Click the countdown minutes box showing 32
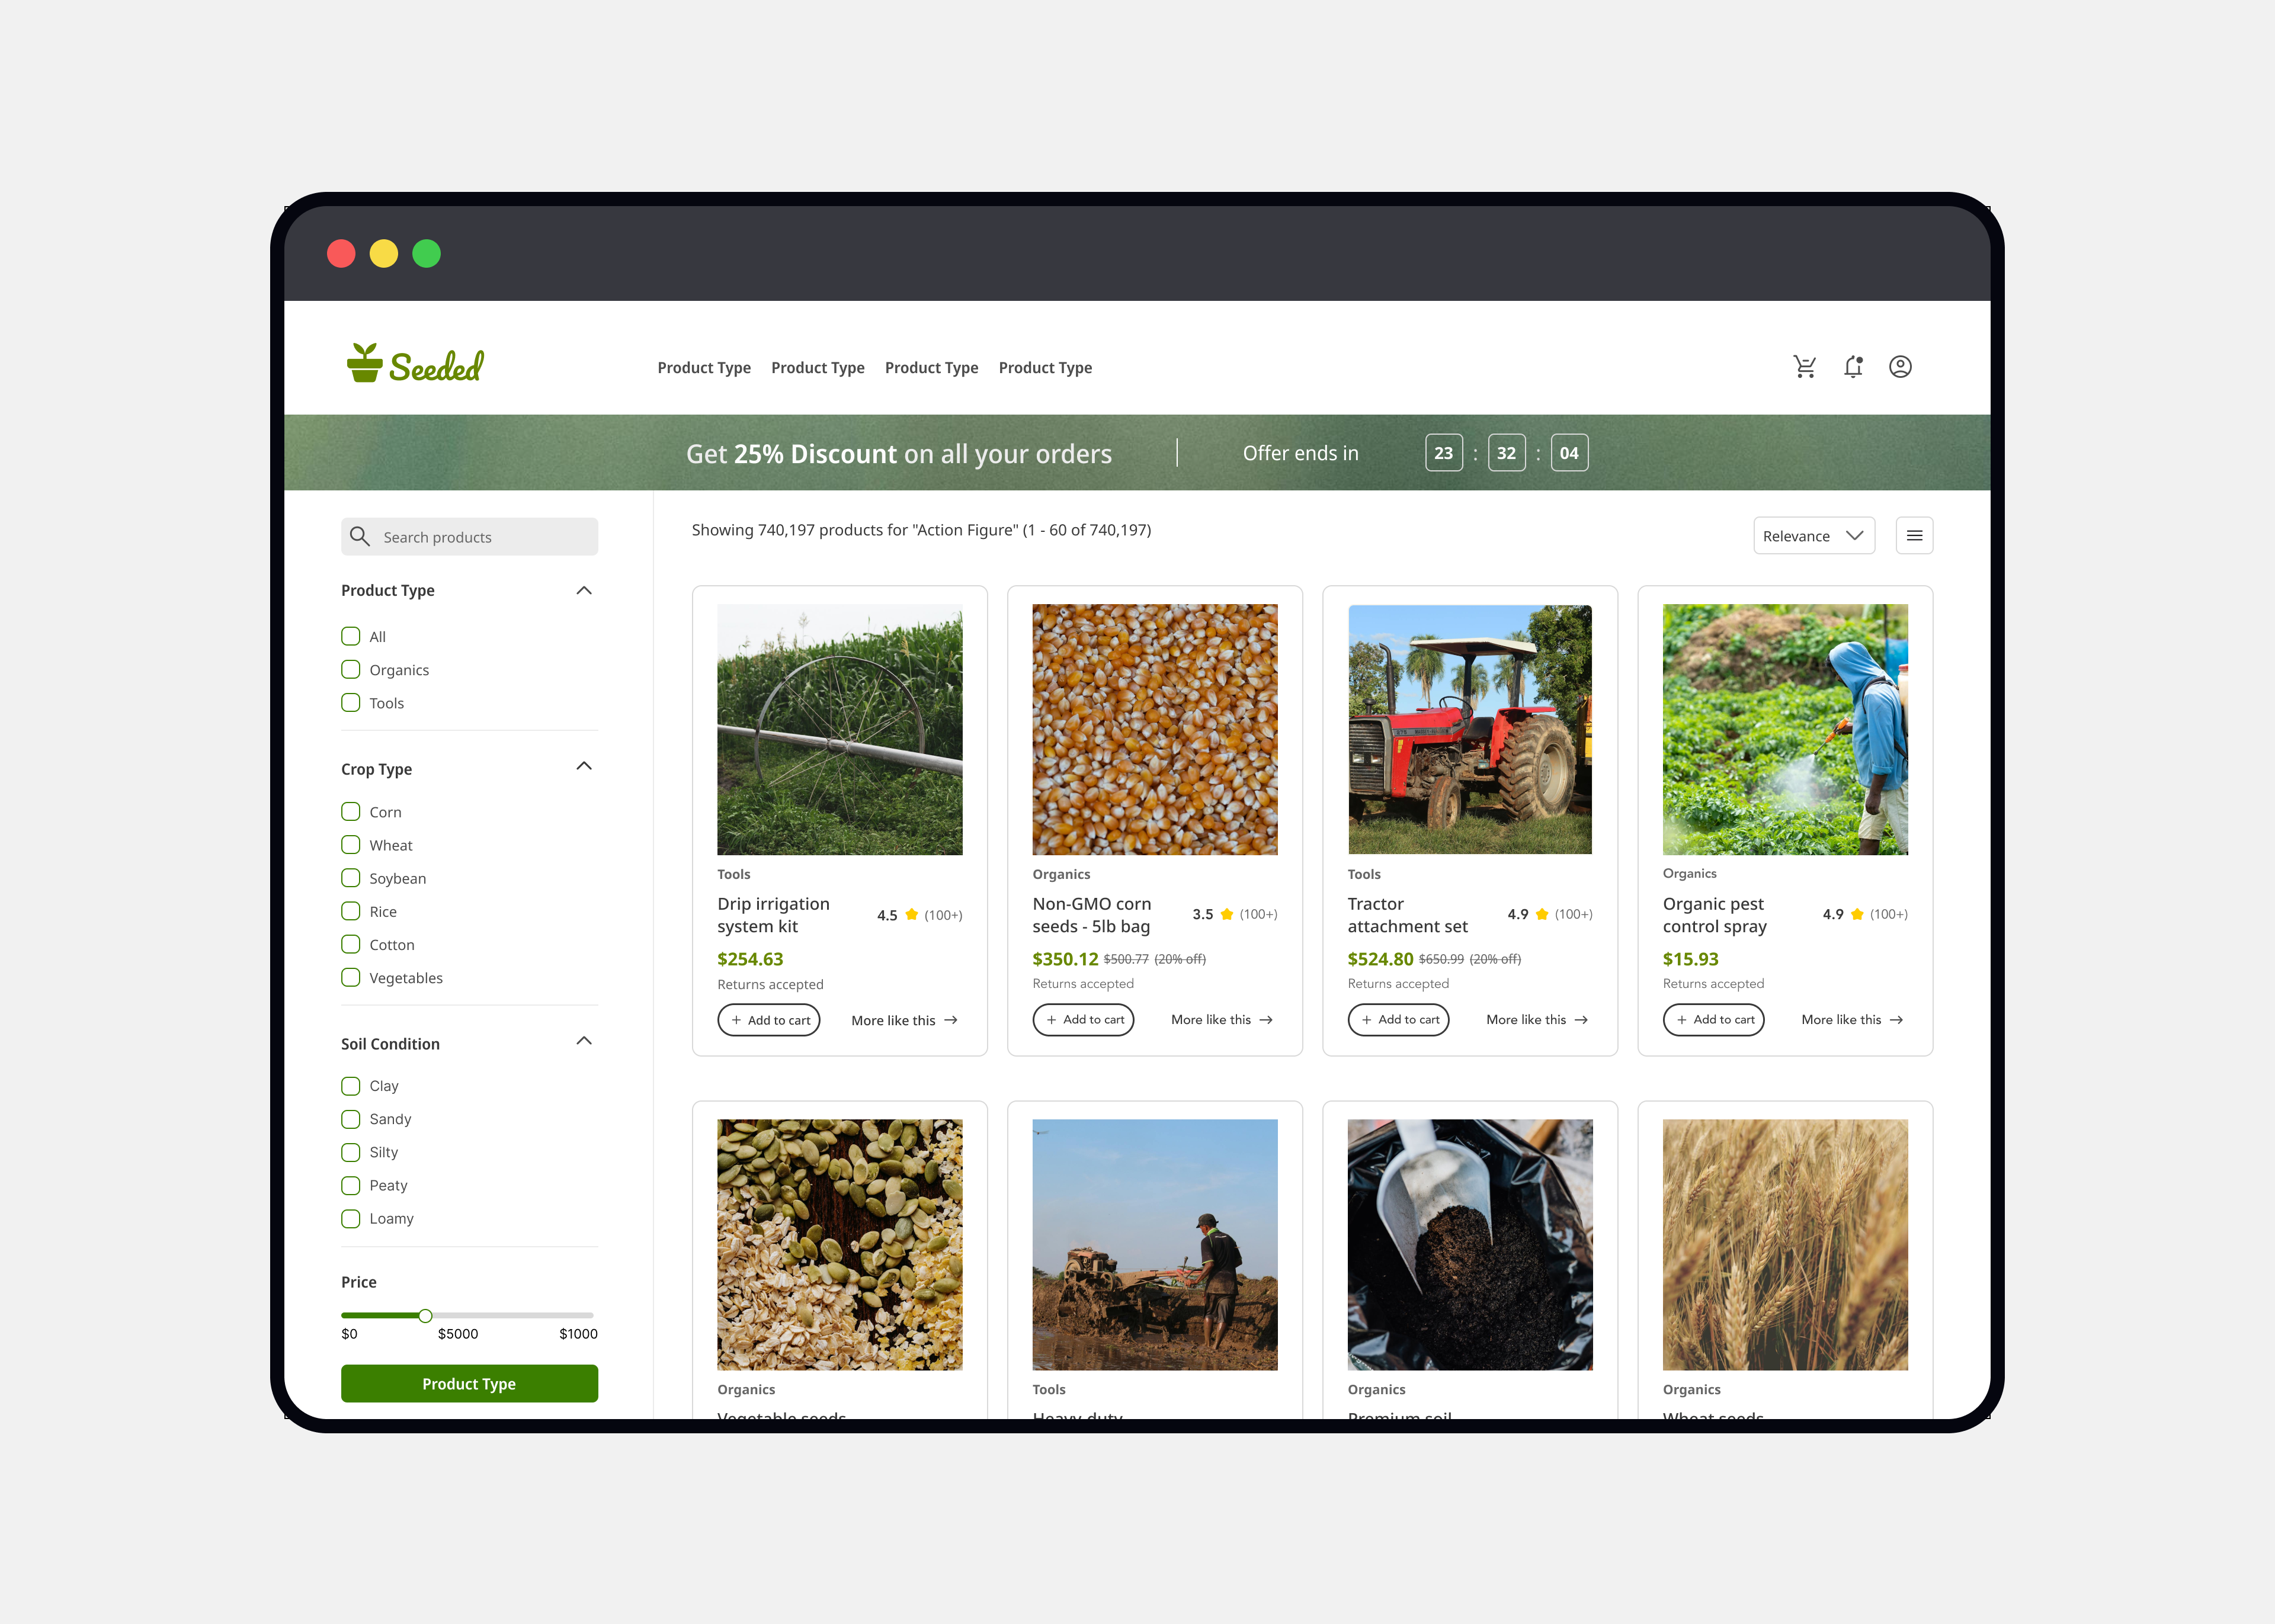This screenshot has width=2275, height=1624. pyautogui.click(x=1506, y=453)
